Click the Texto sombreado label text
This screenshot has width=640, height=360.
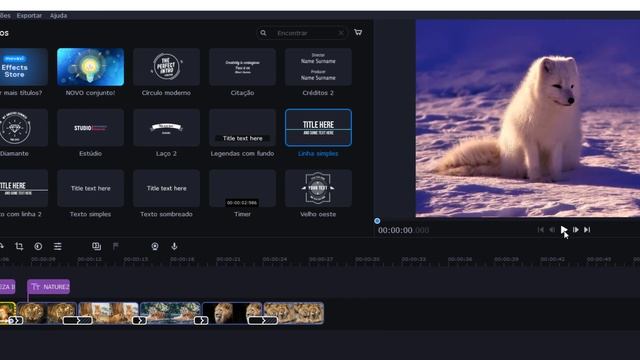pos(166,214)
